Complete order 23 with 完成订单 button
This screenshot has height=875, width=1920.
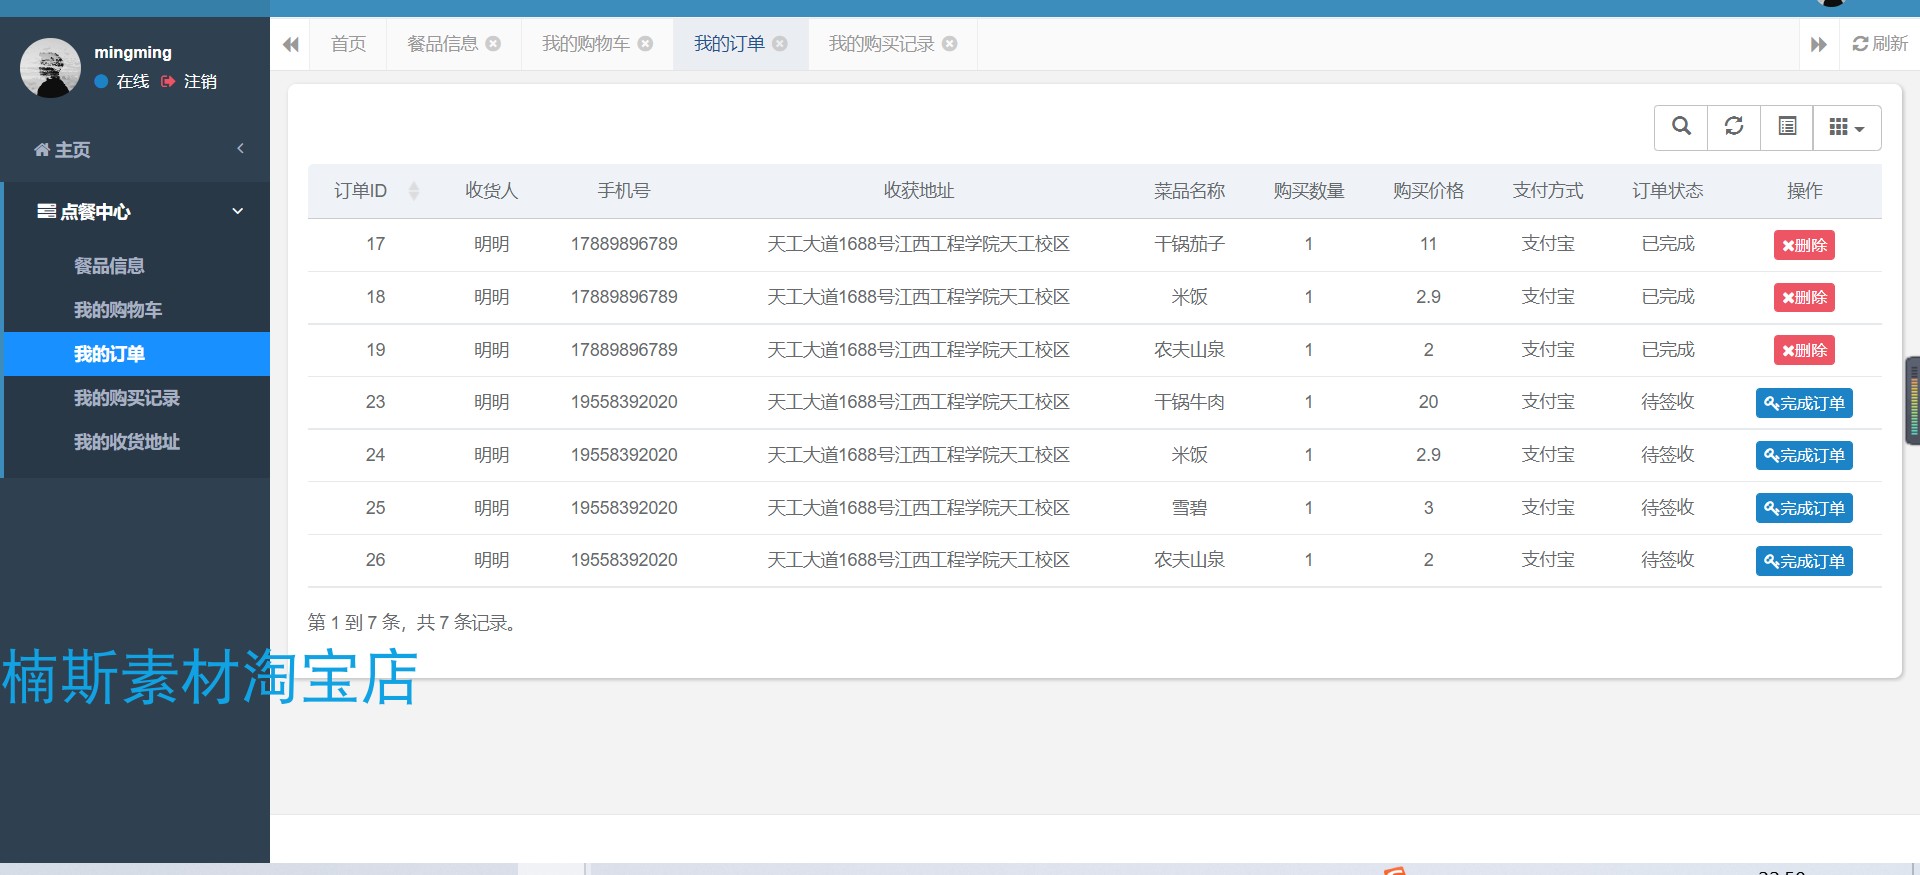point(1804,403)
